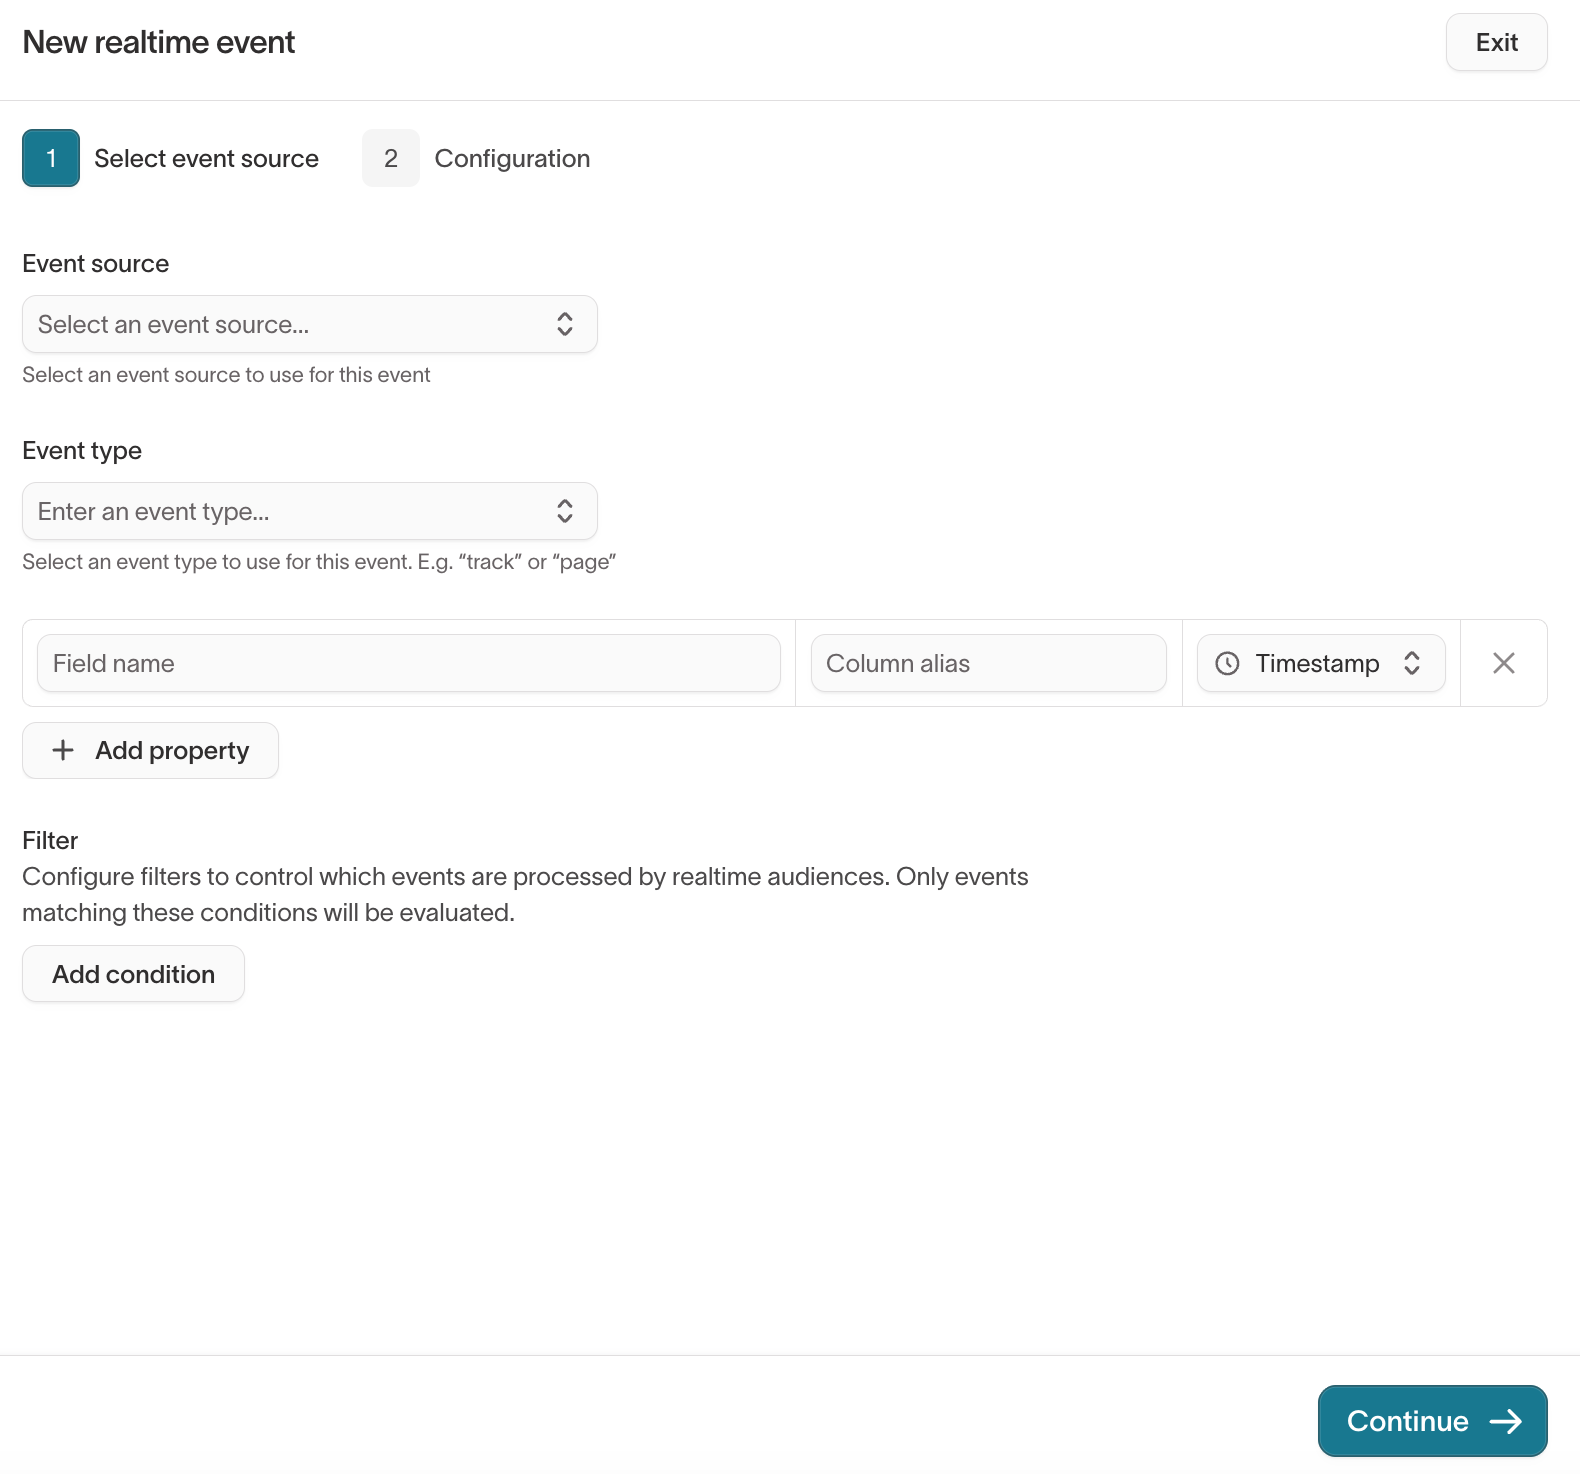Remove the property row with the X icon
This screenshot has height=1474, width=1580.
point(1503,663)
